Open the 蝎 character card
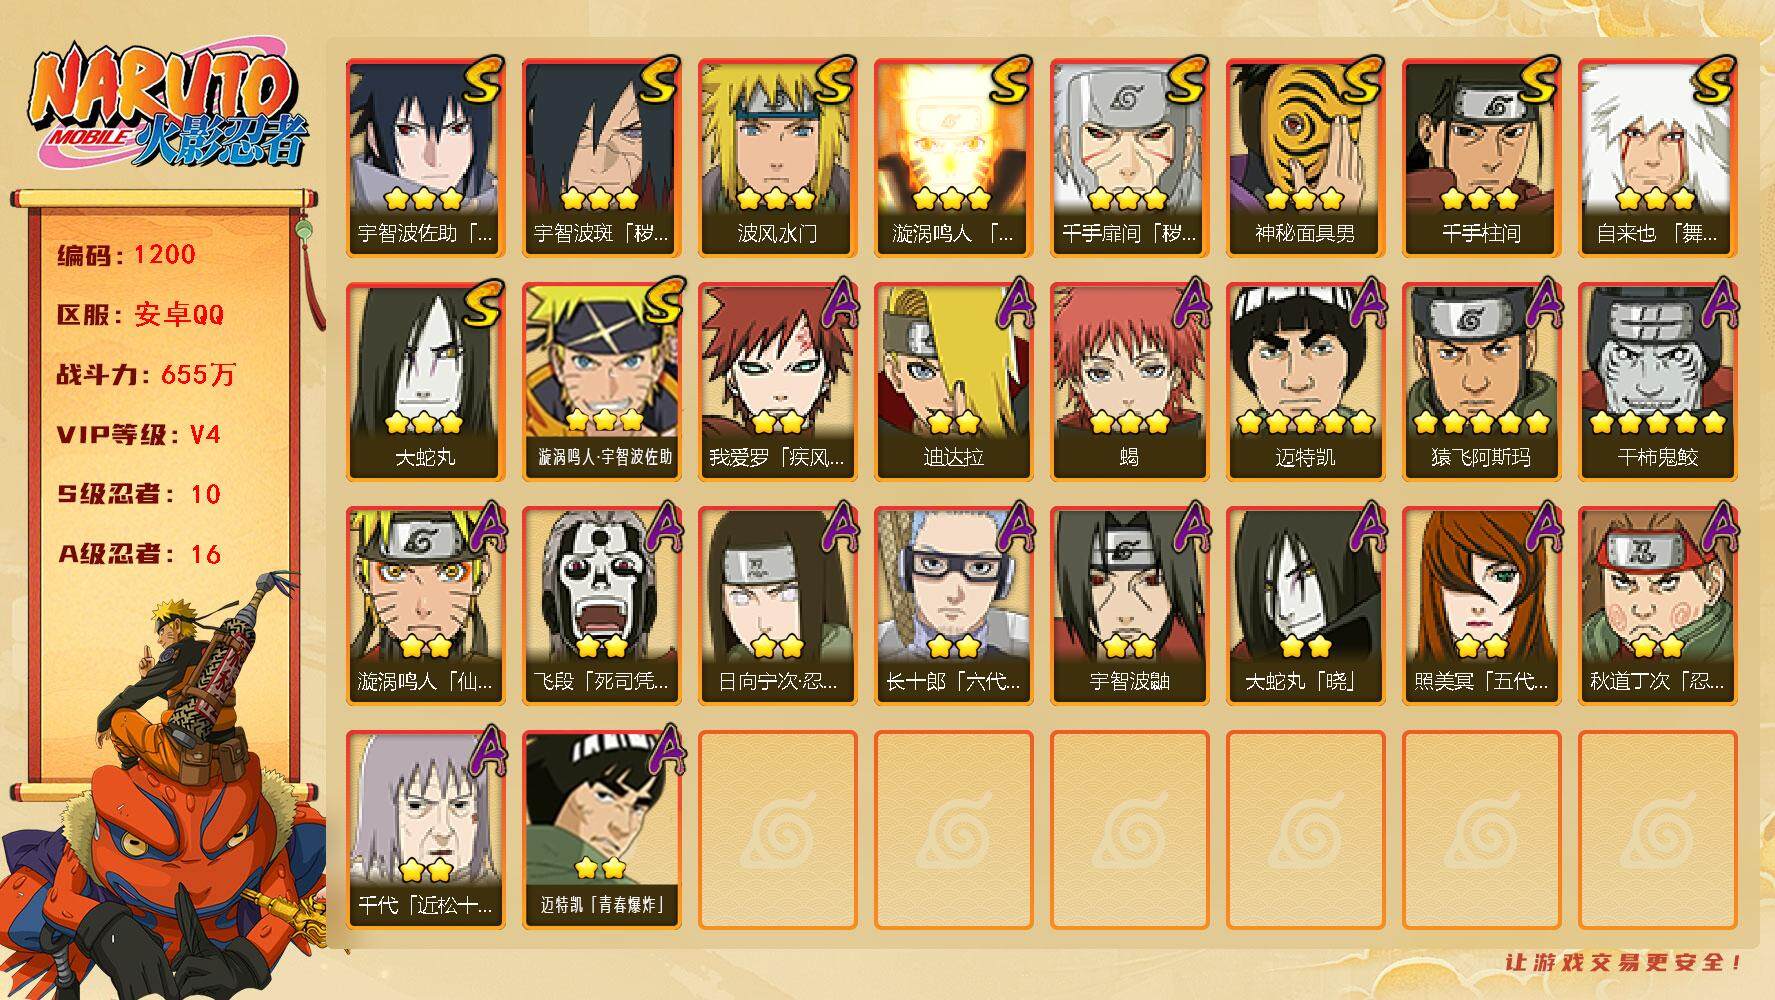 point(1129,381)
